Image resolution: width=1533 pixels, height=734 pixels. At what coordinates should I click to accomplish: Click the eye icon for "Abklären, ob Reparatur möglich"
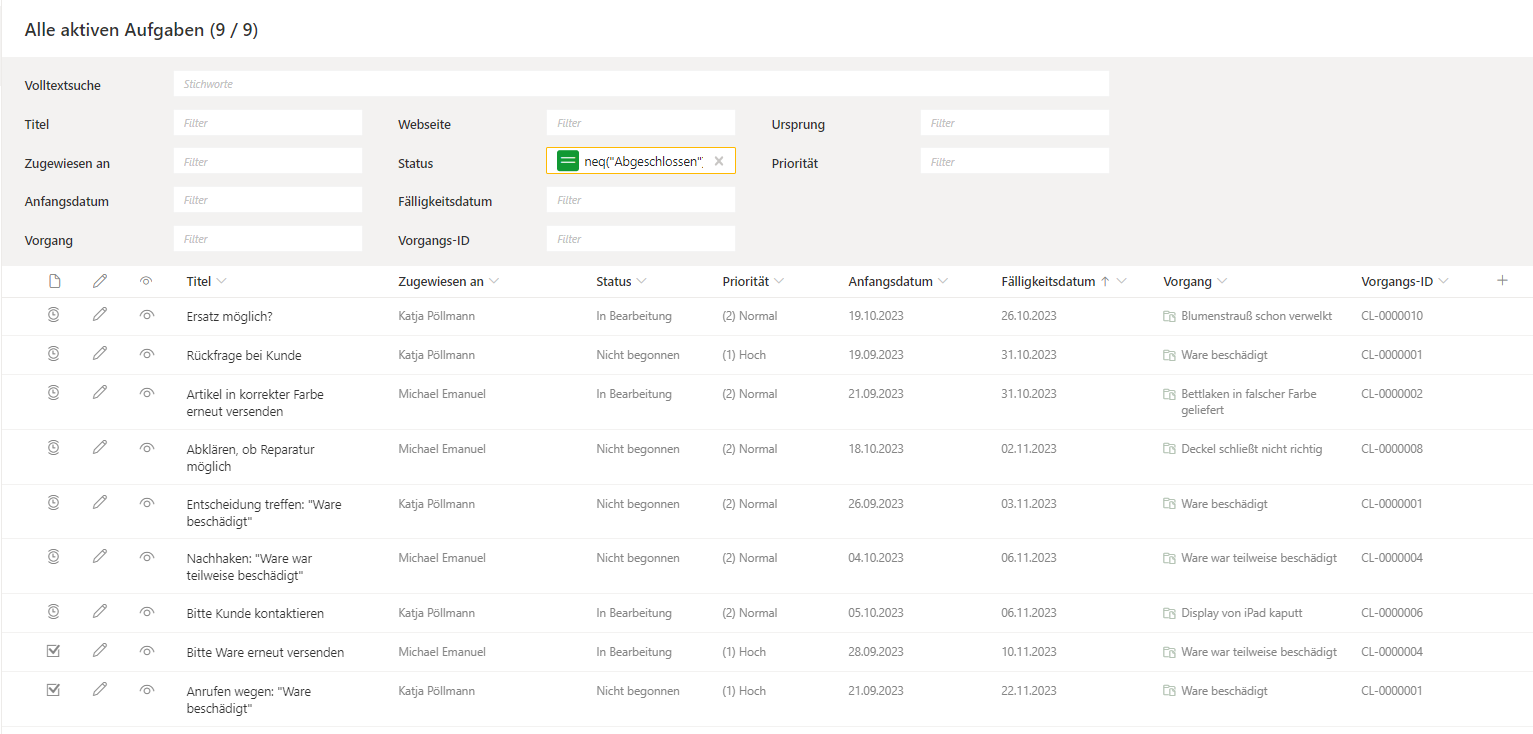(x=147, y=448)
